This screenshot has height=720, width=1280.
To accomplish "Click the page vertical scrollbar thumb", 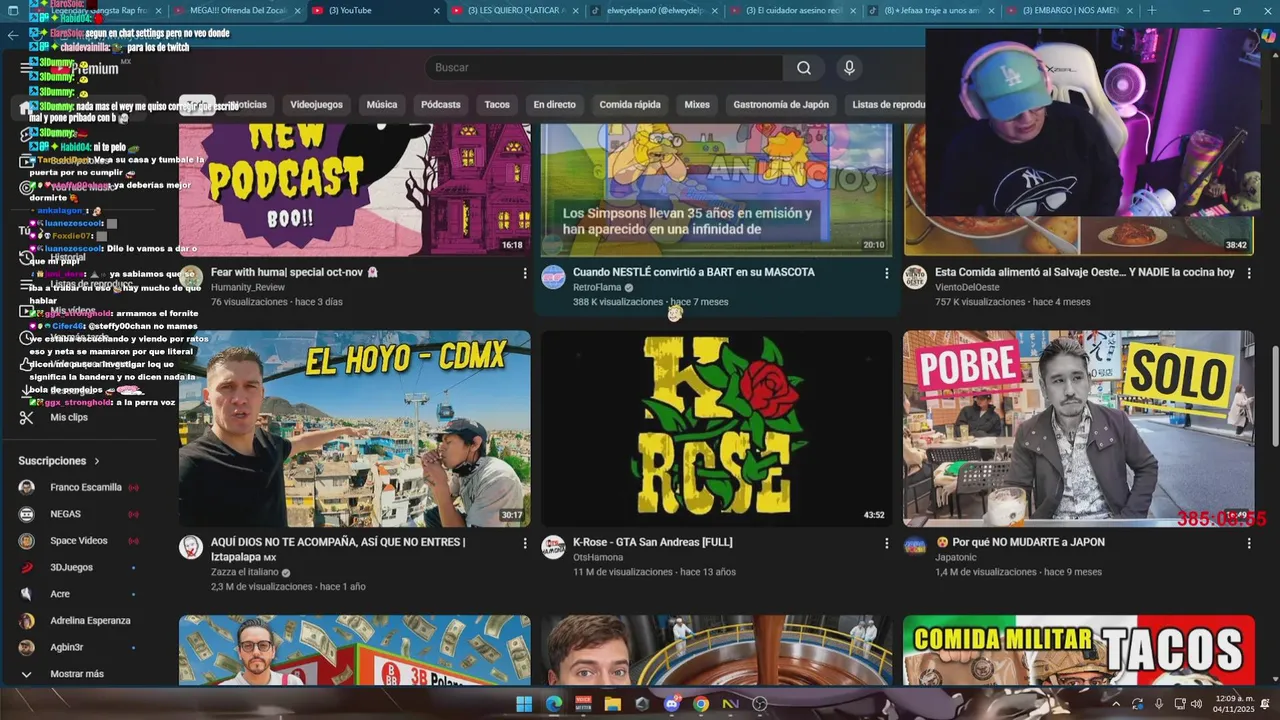I will 1275,396.
